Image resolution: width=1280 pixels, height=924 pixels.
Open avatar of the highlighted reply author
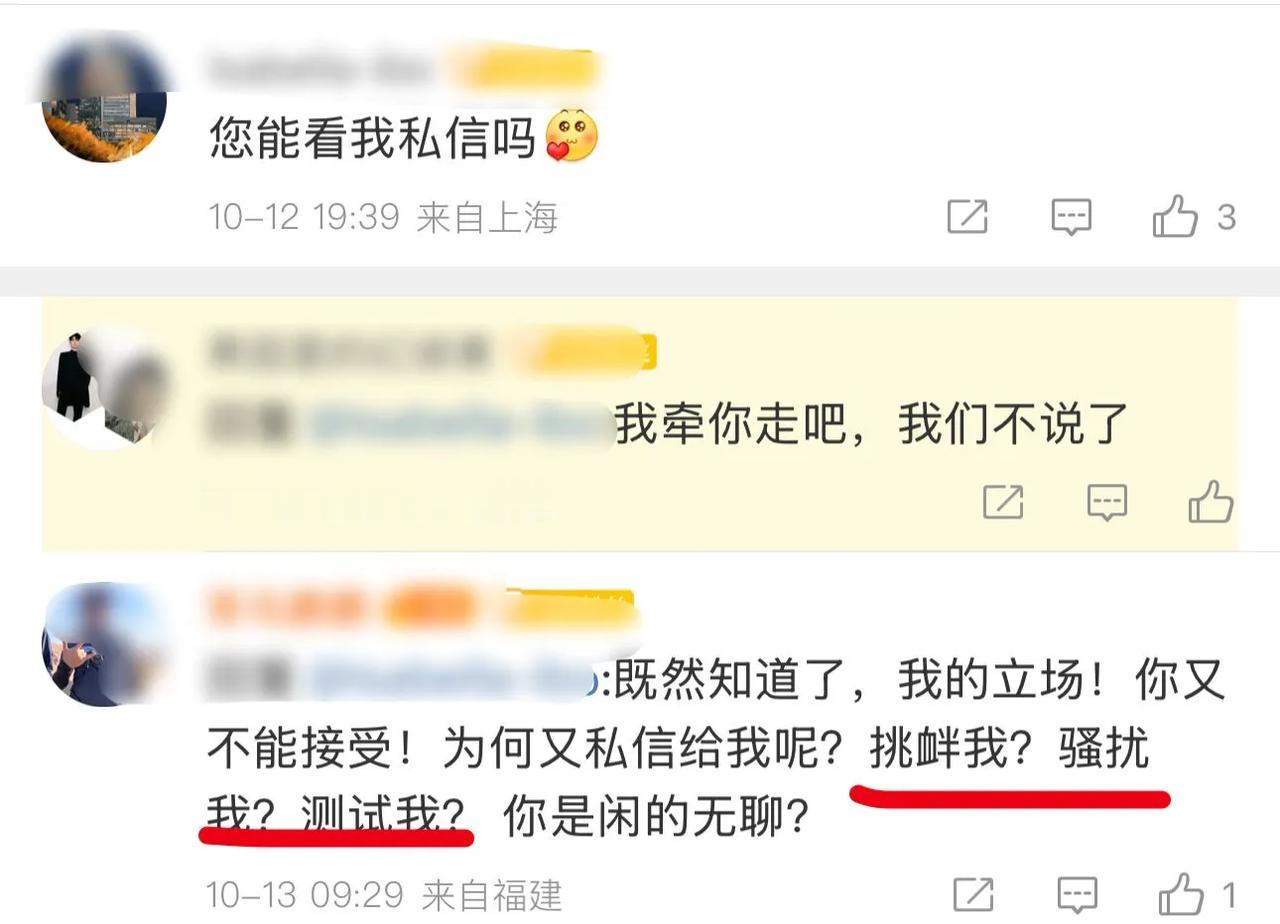tap(105, 386)
